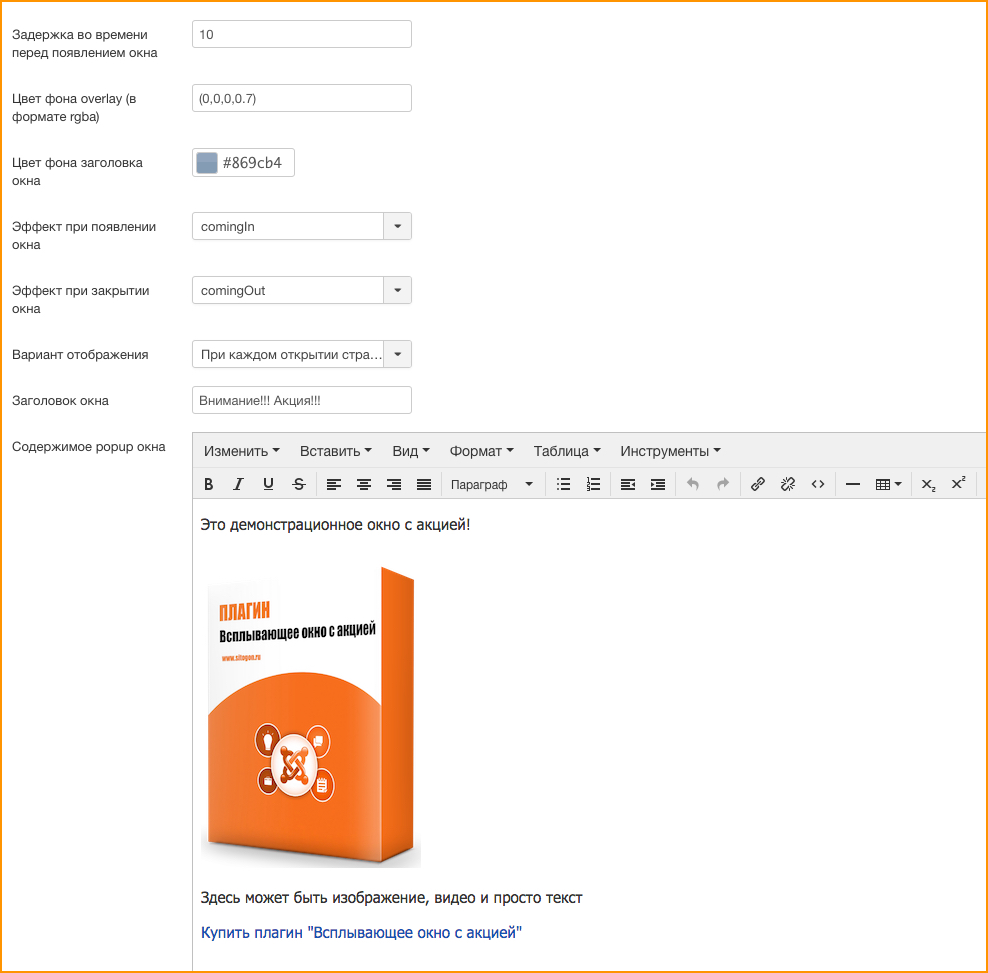Justify text alignment
Screen dimensions: 988x973
(424, 484)
